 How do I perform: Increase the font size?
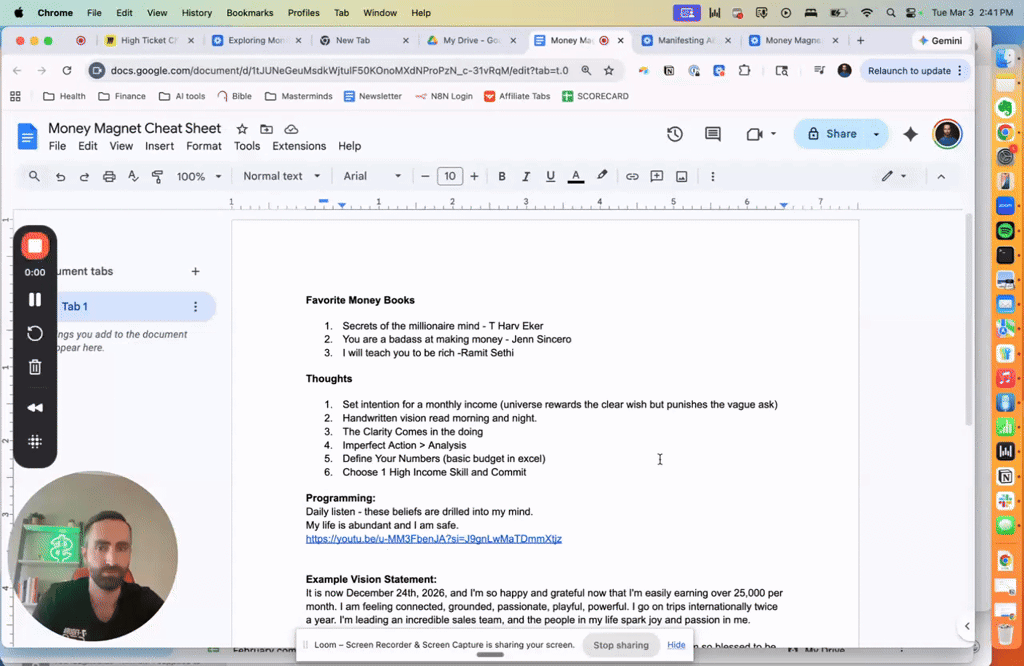[474, 176]
